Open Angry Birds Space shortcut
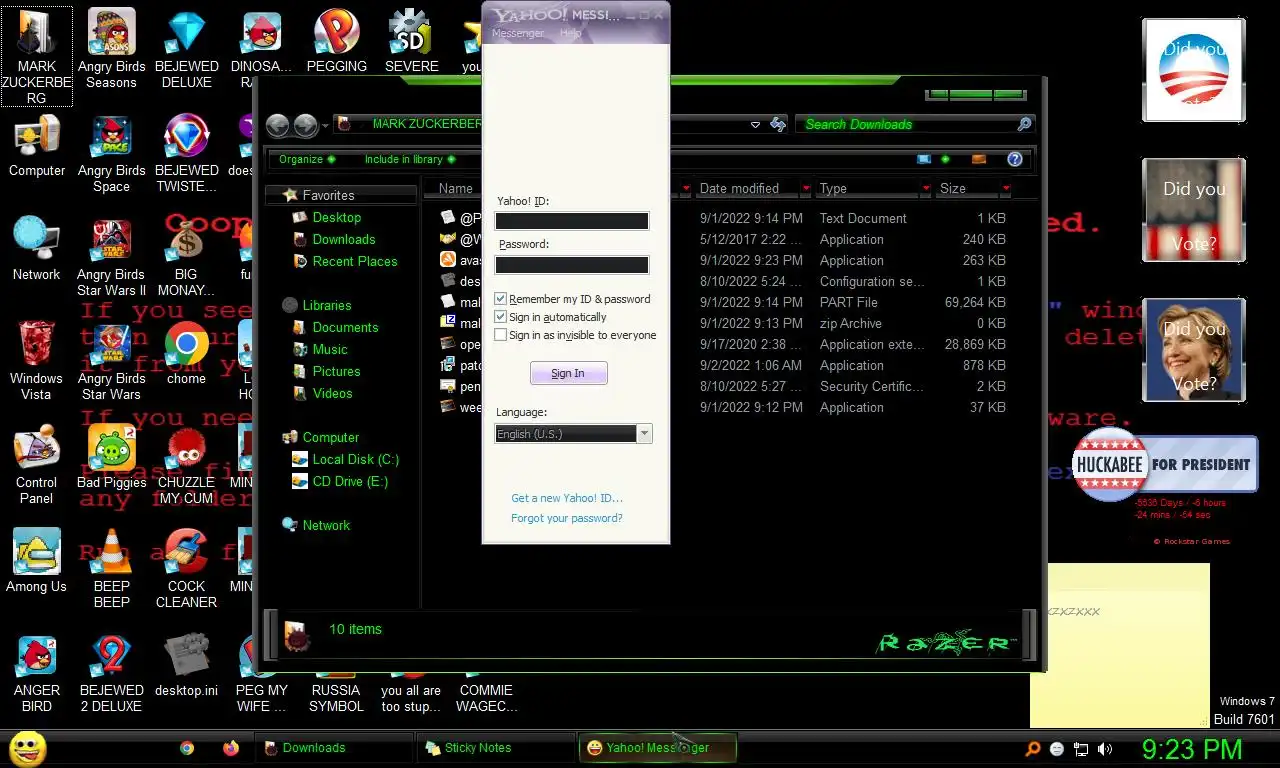 coord(111,154)
